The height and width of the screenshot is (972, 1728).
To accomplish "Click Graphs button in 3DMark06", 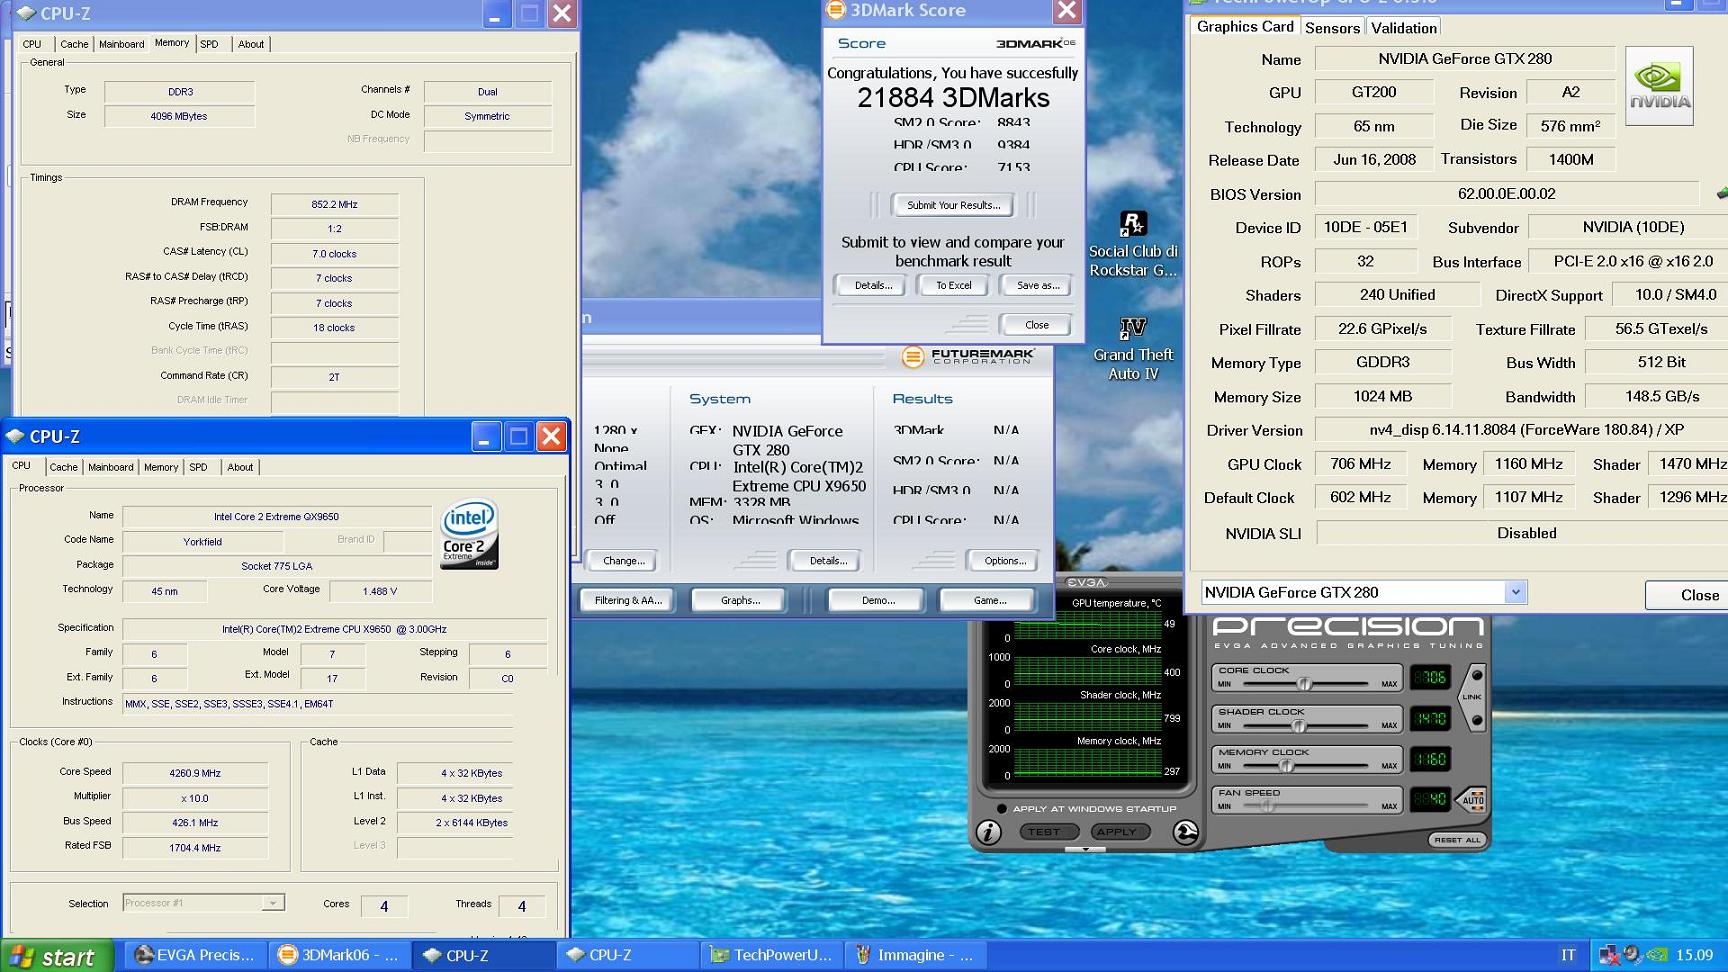I will click(740, 600).
